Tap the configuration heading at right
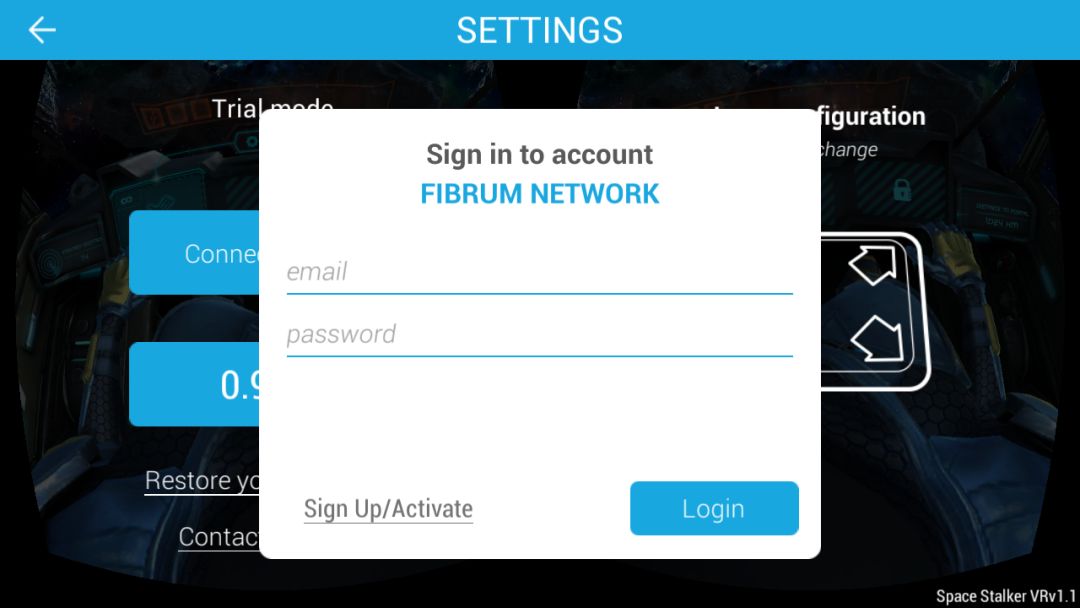Screen dimensions: 1080x608 tap(873, 116)
